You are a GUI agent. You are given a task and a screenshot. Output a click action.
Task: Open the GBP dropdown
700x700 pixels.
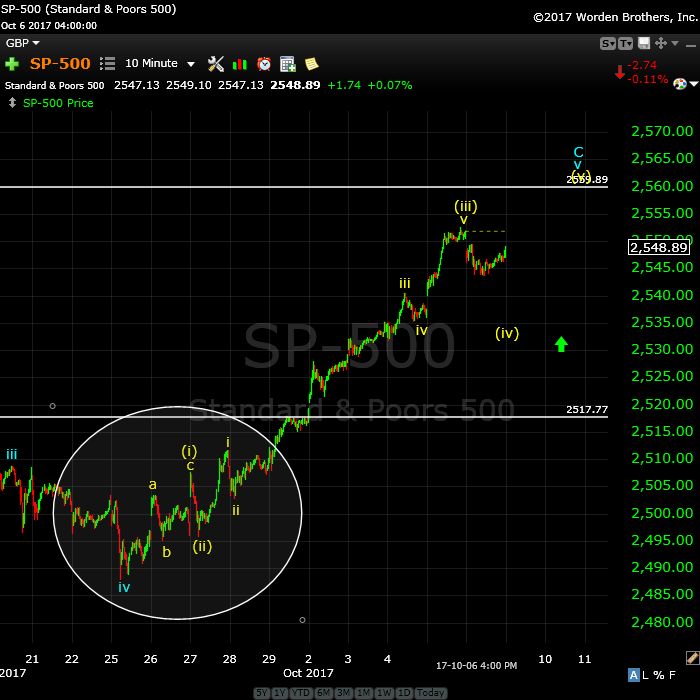pos(22,43)
